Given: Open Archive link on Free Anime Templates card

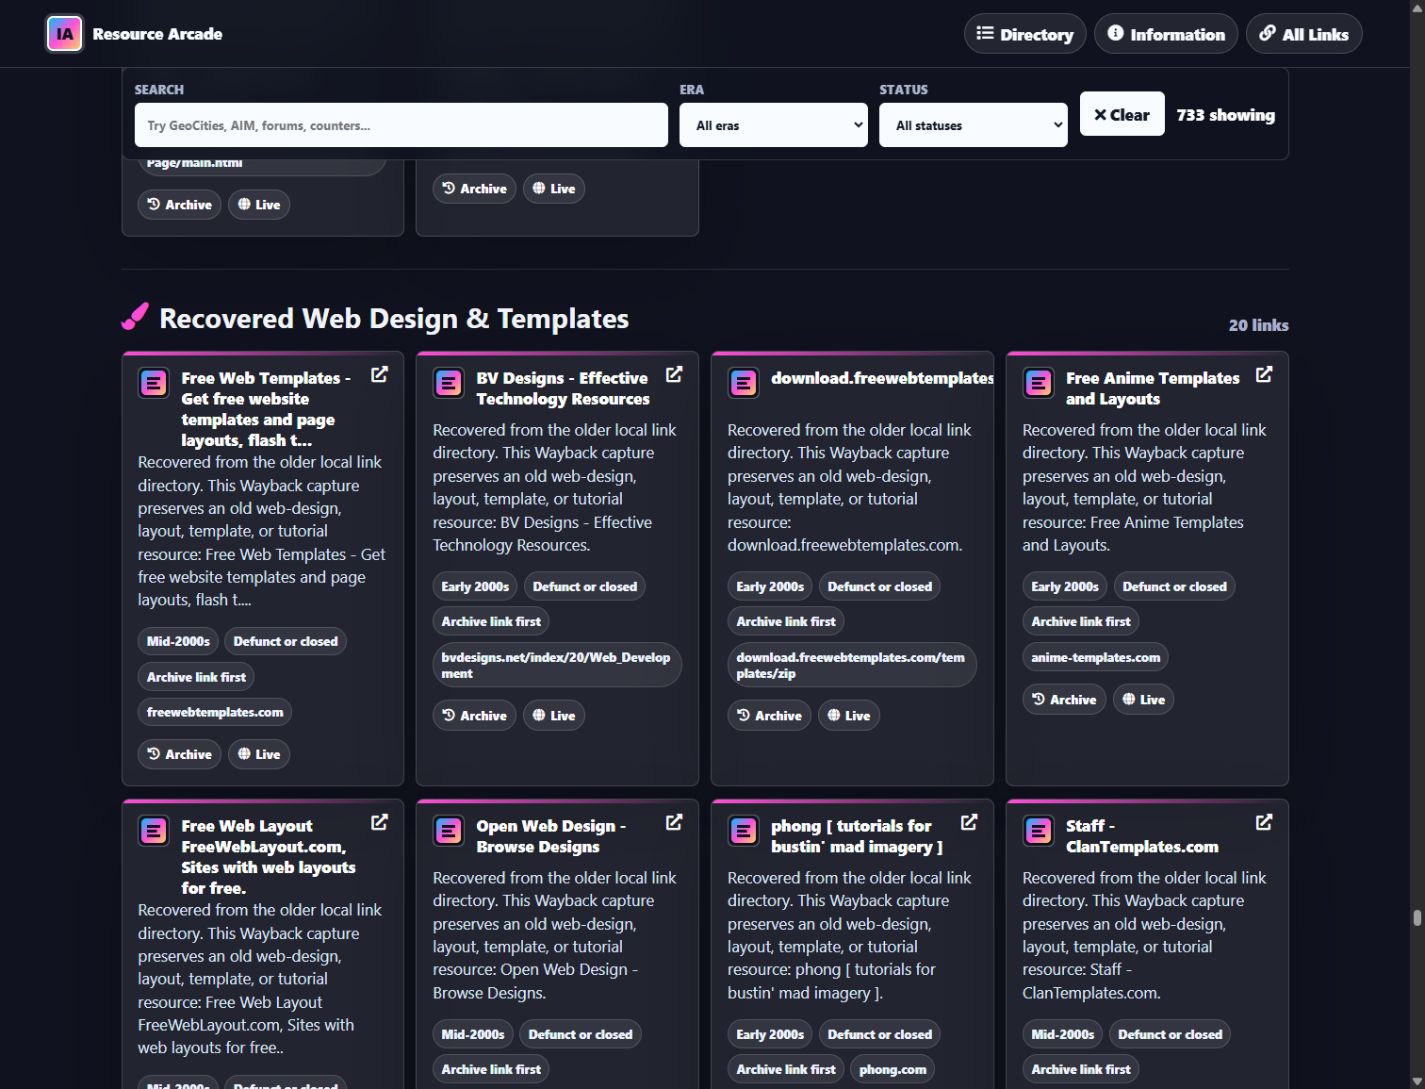Looking at the screenshot, I should pyautogui.click(x=1065, y=699).
